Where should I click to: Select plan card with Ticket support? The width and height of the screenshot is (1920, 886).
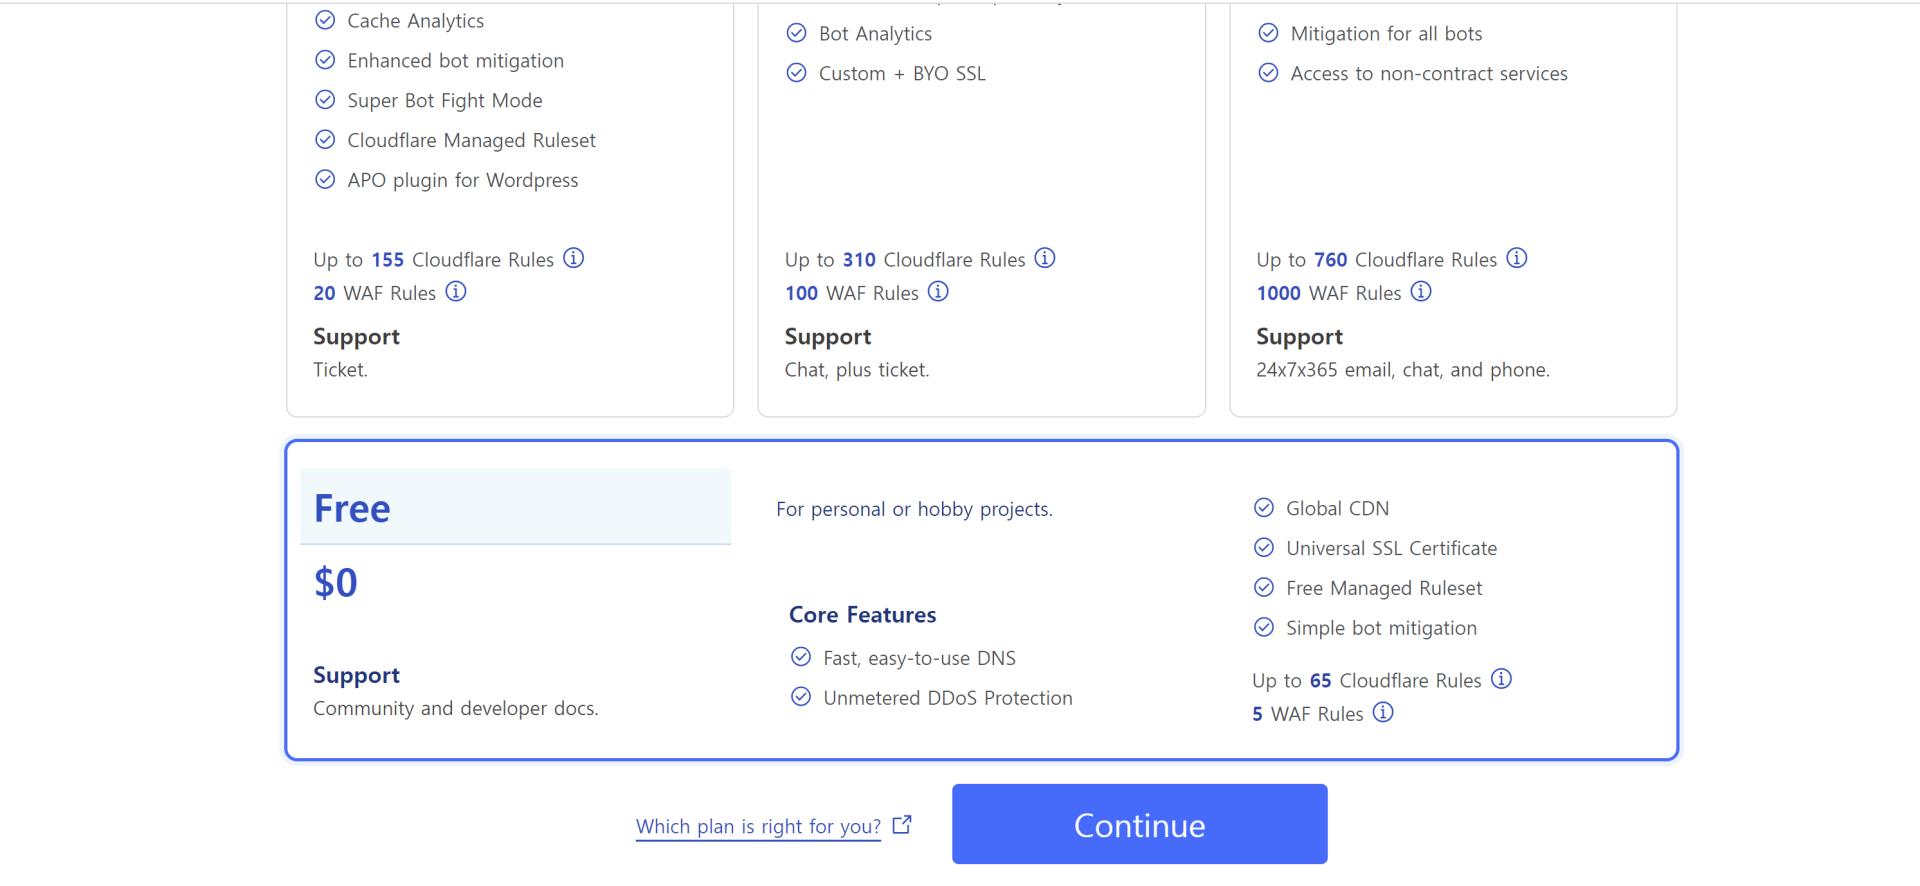tap(510, 208)
